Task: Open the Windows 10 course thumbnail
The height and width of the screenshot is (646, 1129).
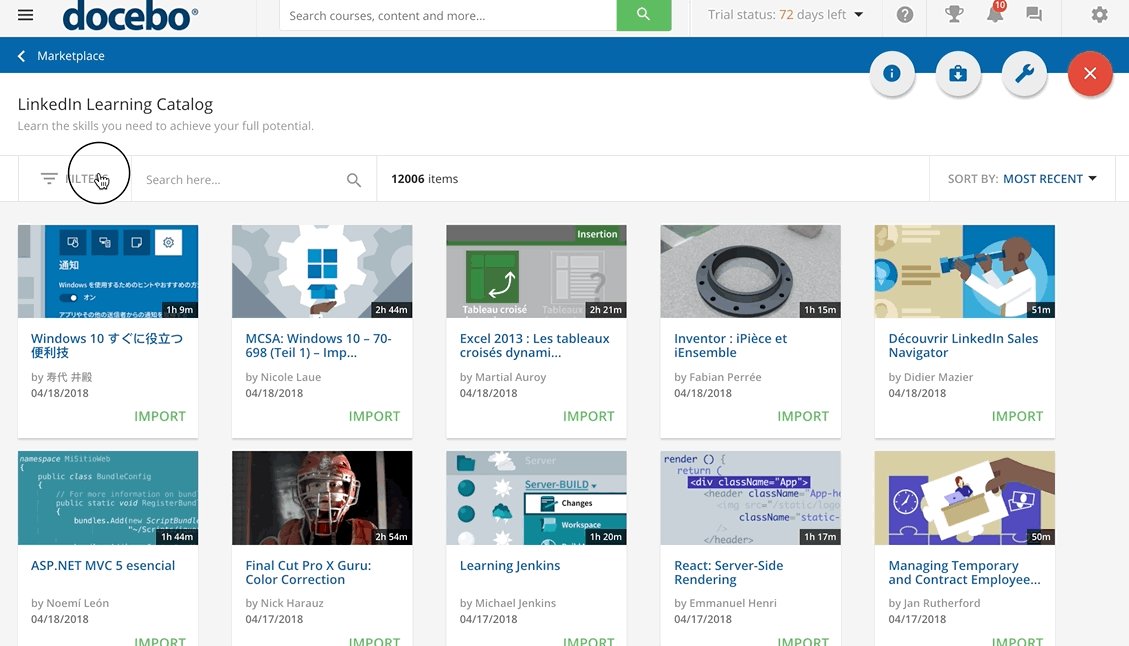Action: (108, 272)
